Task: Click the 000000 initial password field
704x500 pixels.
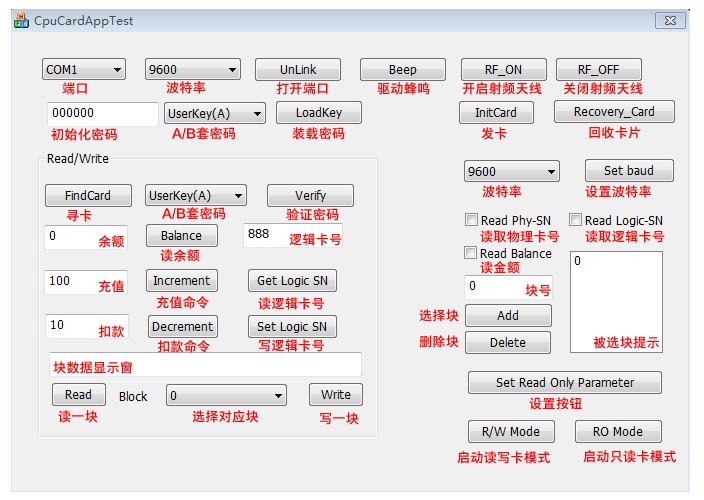Action: click(x=103, y=114)
